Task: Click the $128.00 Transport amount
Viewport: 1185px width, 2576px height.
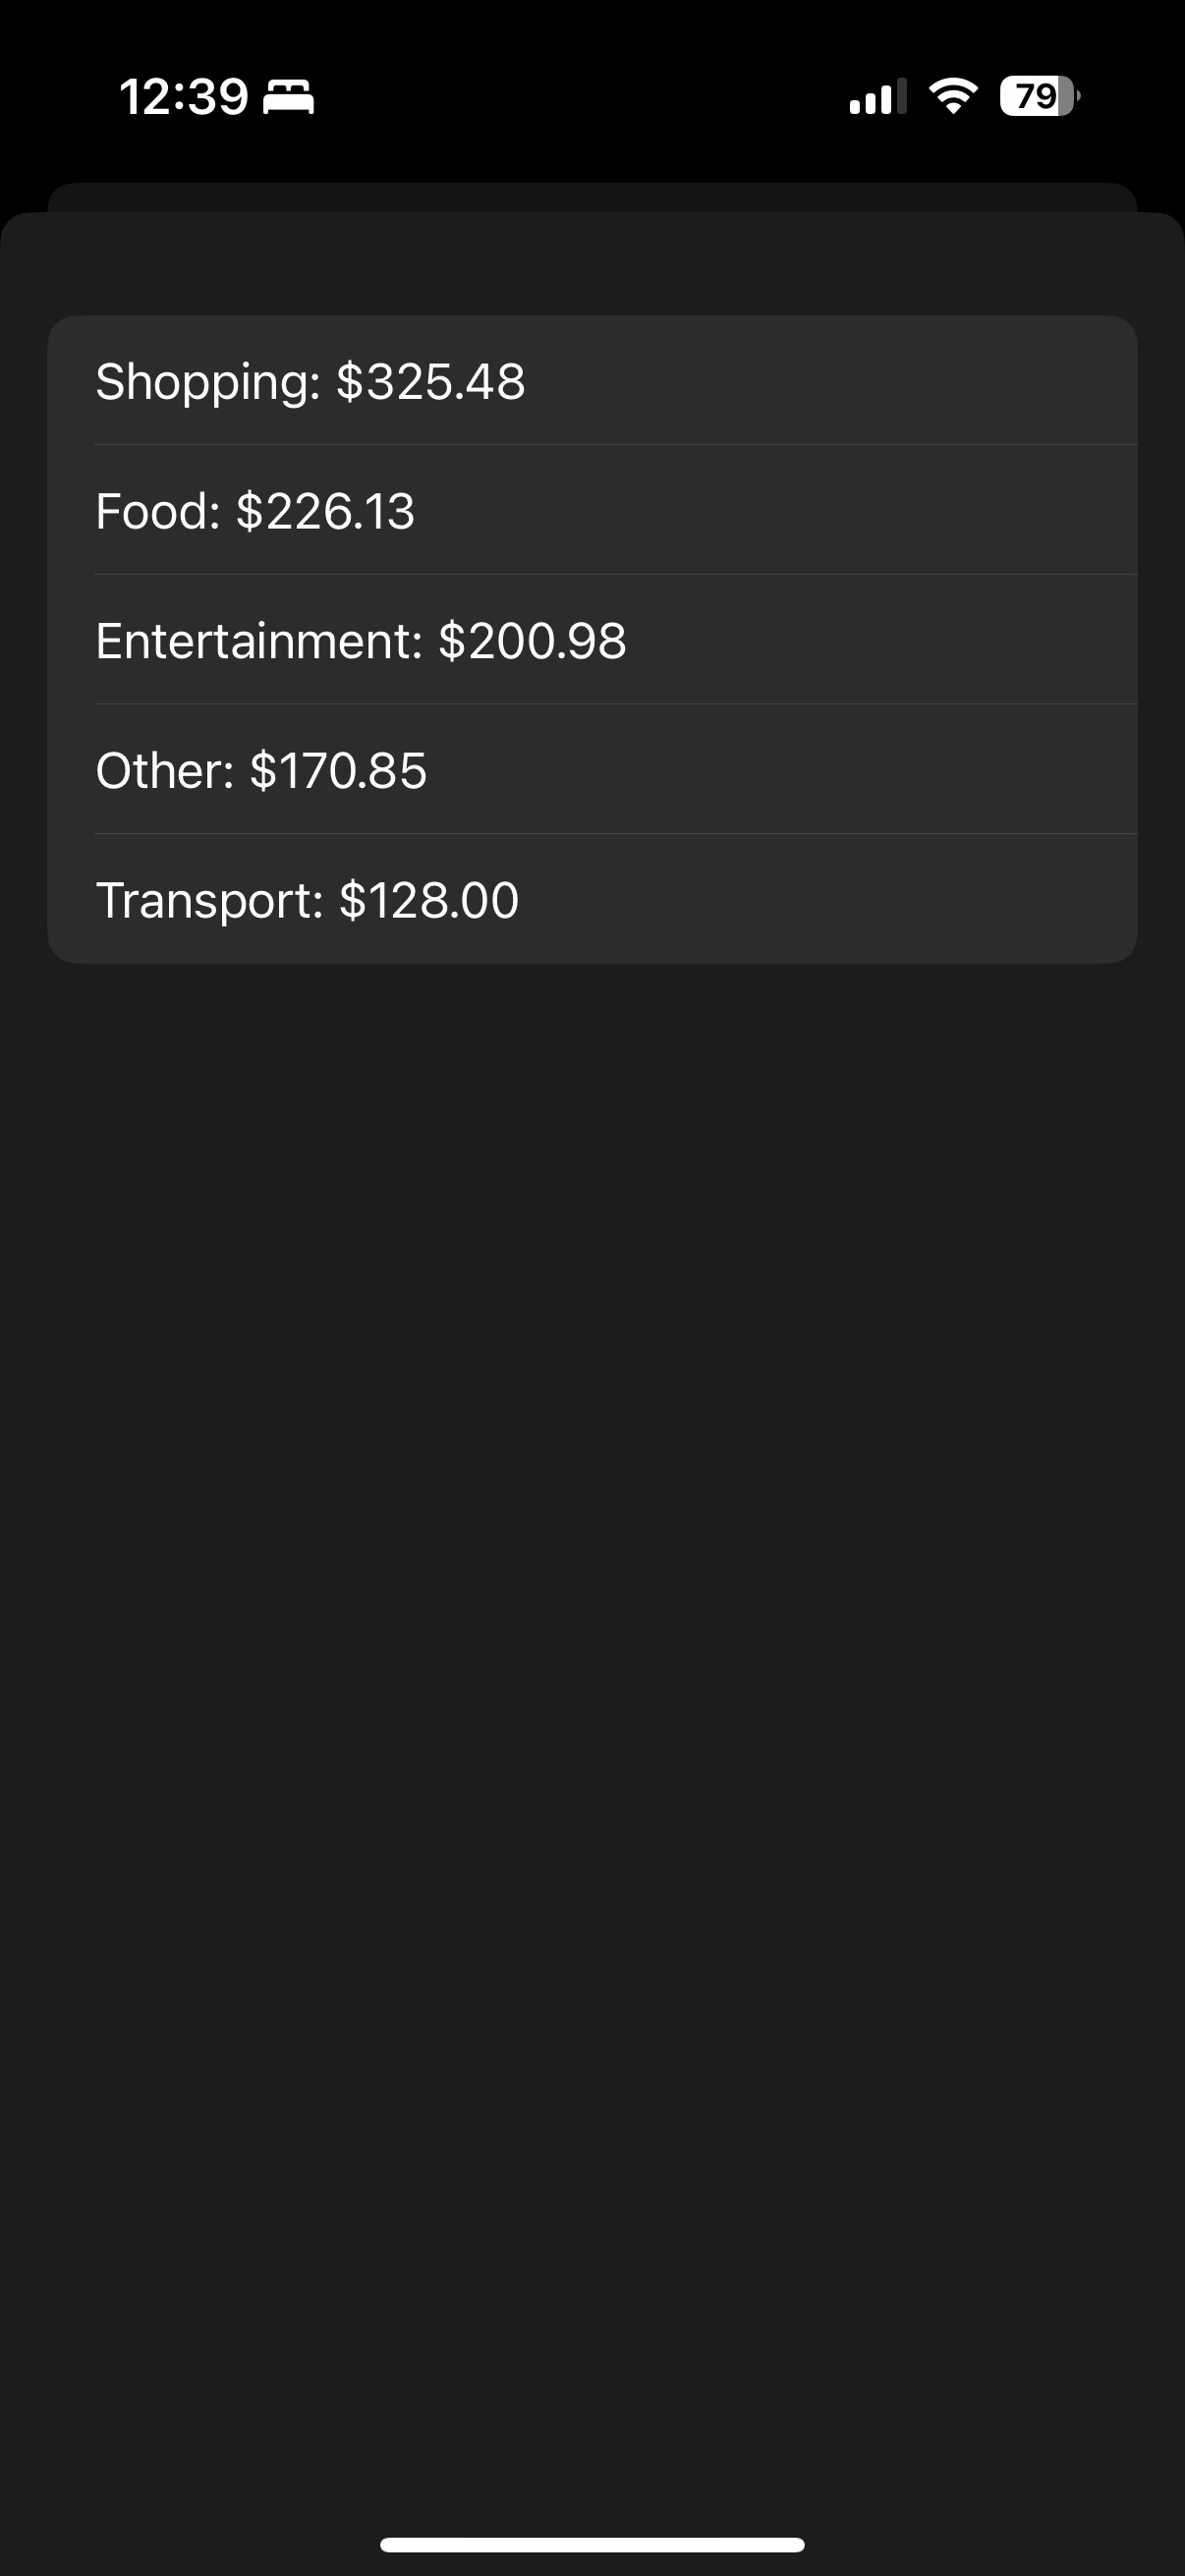Action: pyautogui.click(x=429, y=900)
